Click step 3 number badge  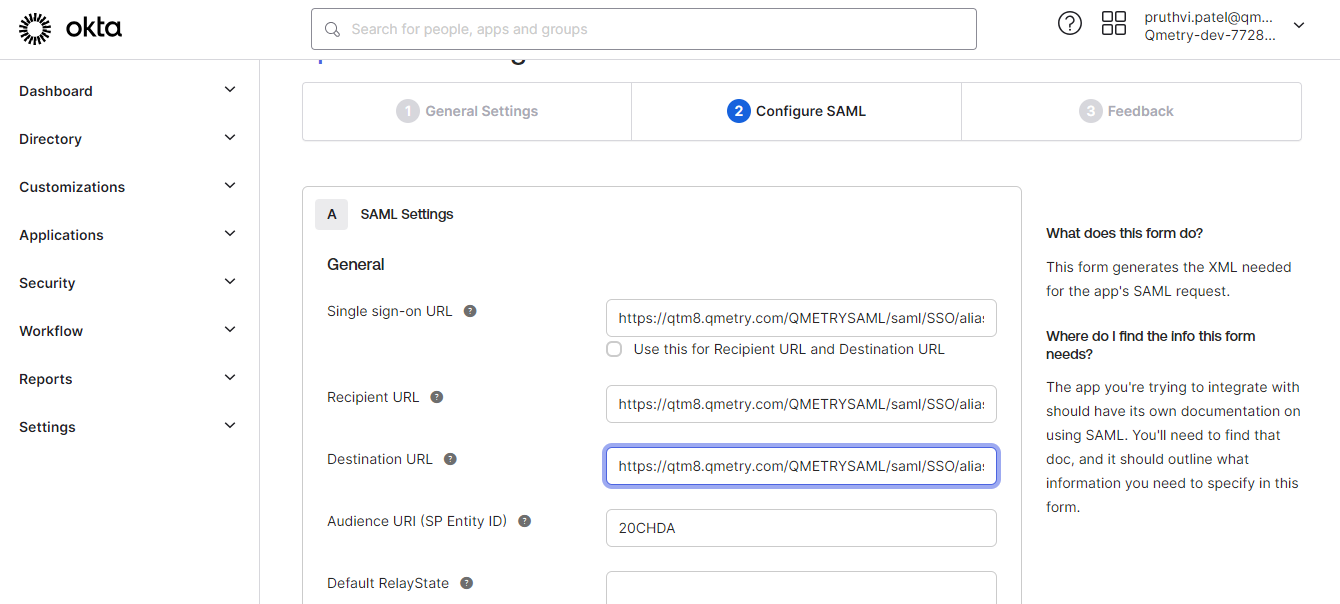[x=1090, y=111]
